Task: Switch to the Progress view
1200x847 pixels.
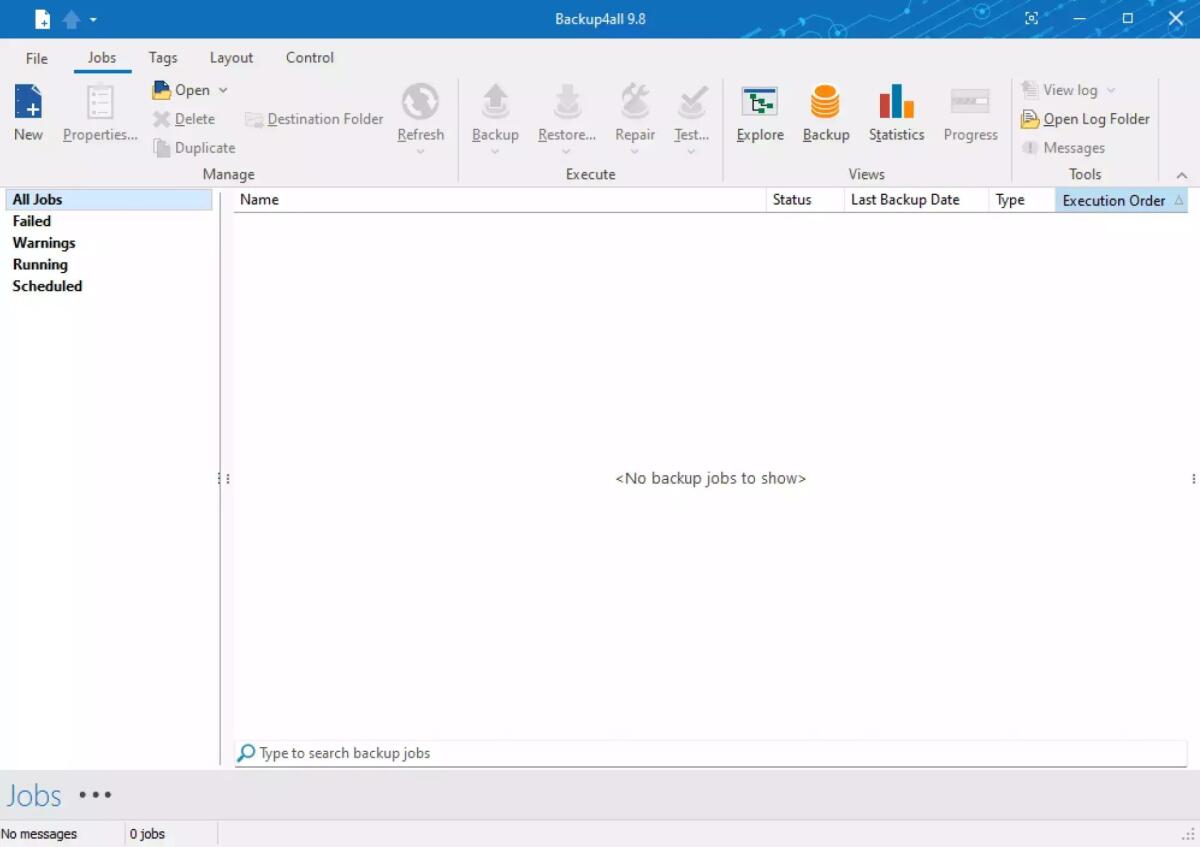Action: point(969,110)
